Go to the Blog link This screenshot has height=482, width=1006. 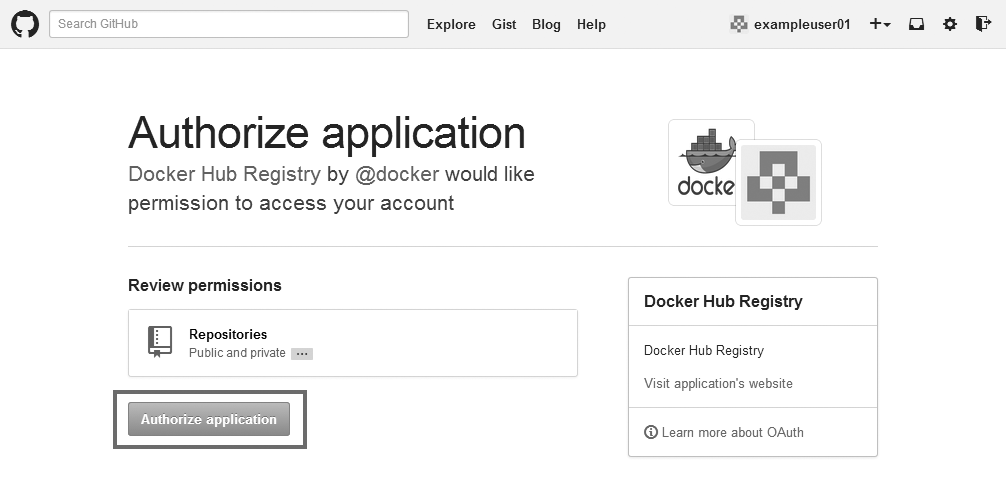click(x=546, y=24)
